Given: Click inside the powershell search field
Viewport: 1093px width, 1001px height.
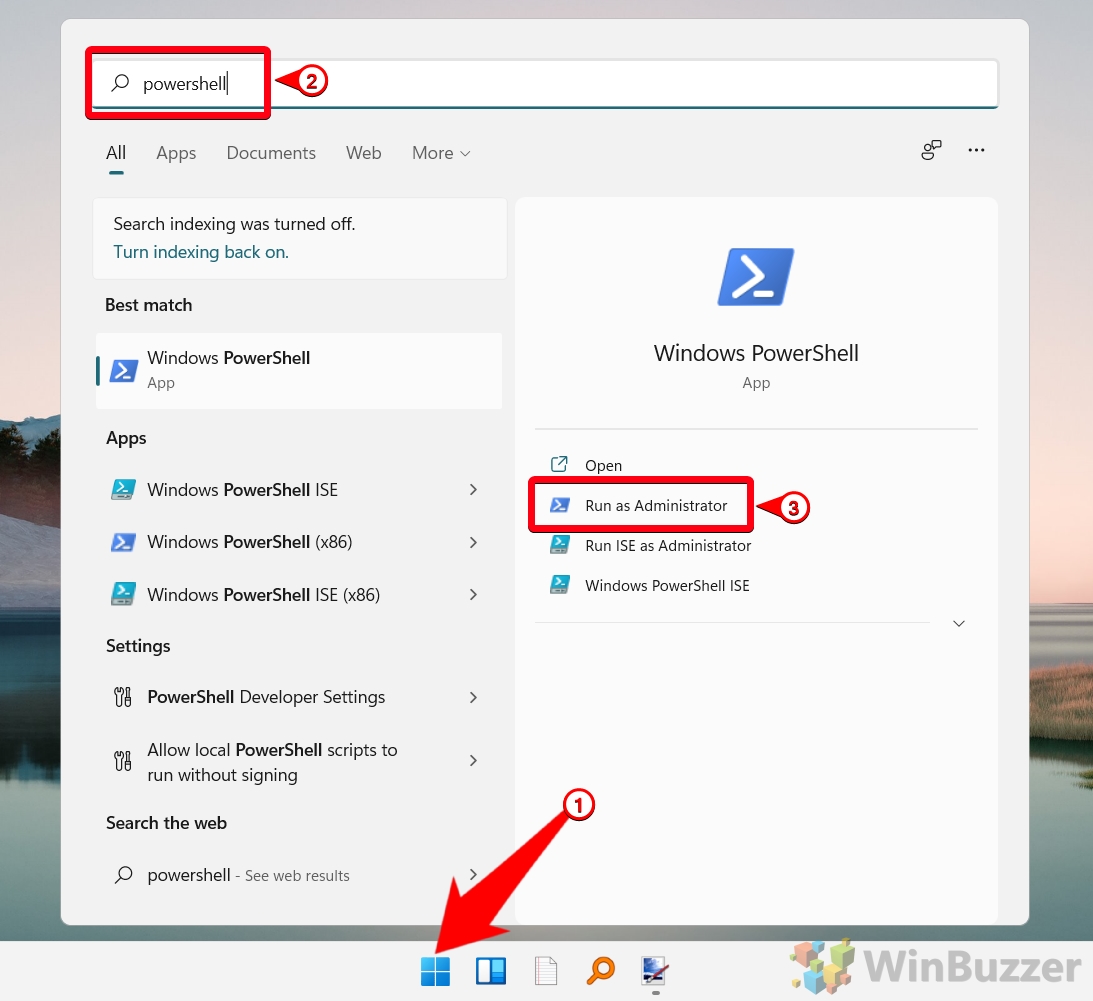Looking at the screenshot, I should tap(545, 84).
